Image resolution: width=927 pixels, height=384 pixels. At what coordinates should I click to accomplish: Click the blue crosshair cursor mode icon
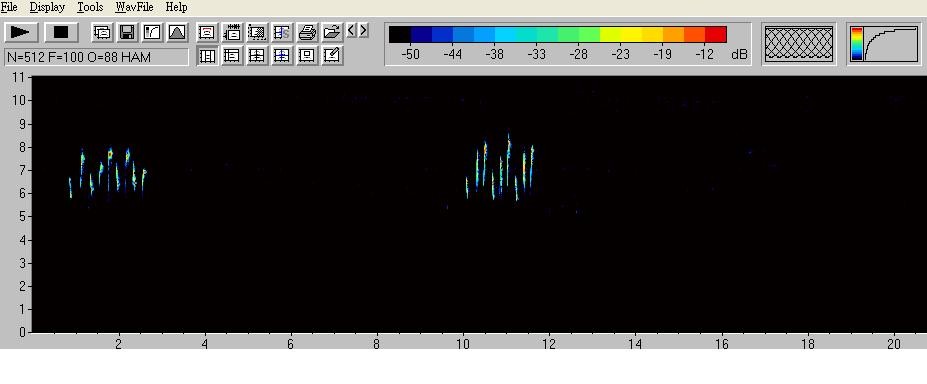(x=282, y=56)
